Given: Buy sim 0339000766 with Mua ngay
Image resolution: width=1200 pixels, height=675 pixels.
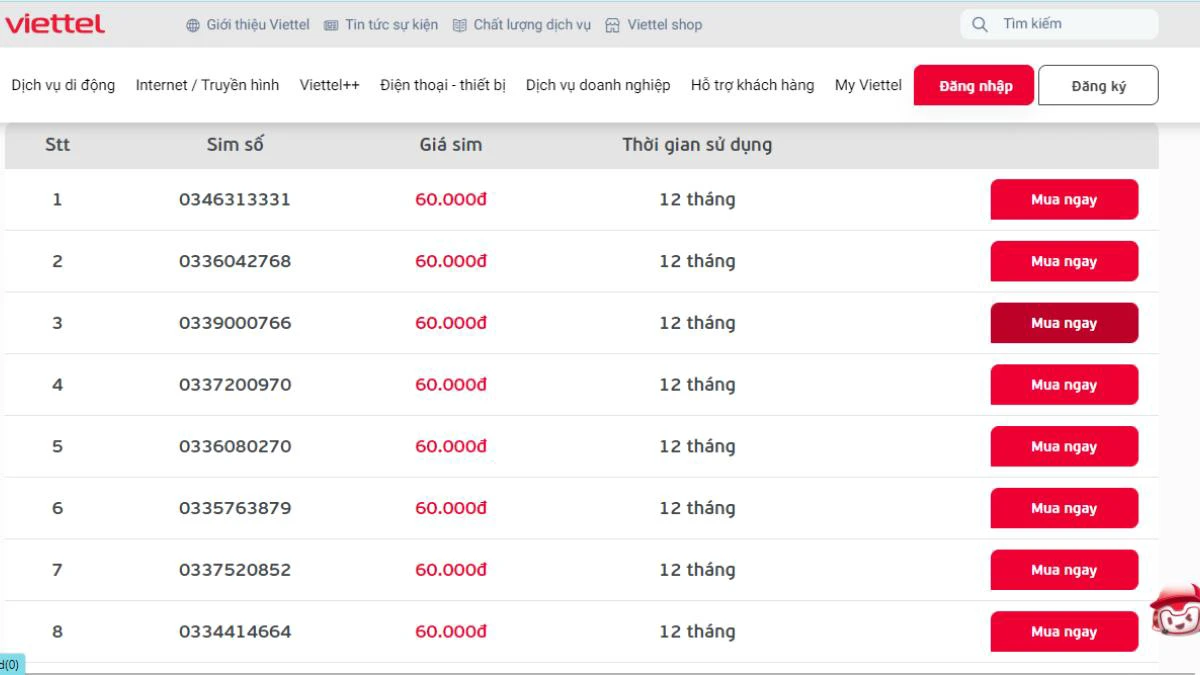Looking at the screenshot, I should [x=1064, y=323].
